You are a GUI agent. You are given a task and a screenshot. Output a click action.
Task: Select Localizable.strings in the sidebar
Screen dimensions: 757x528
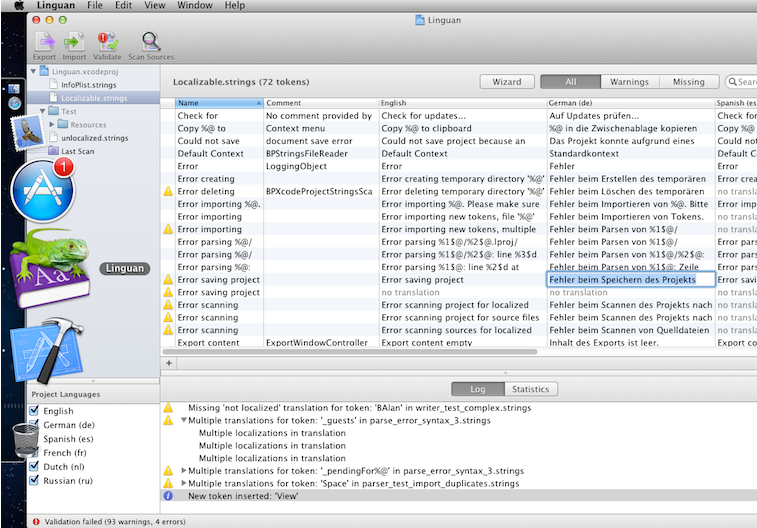click(94, 98)
